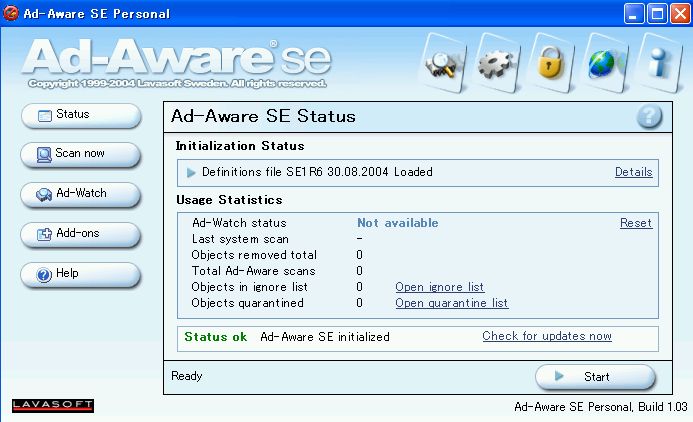The image size is (693, 422).
Task: Open the Help section
Action: (x=81, y=274)
